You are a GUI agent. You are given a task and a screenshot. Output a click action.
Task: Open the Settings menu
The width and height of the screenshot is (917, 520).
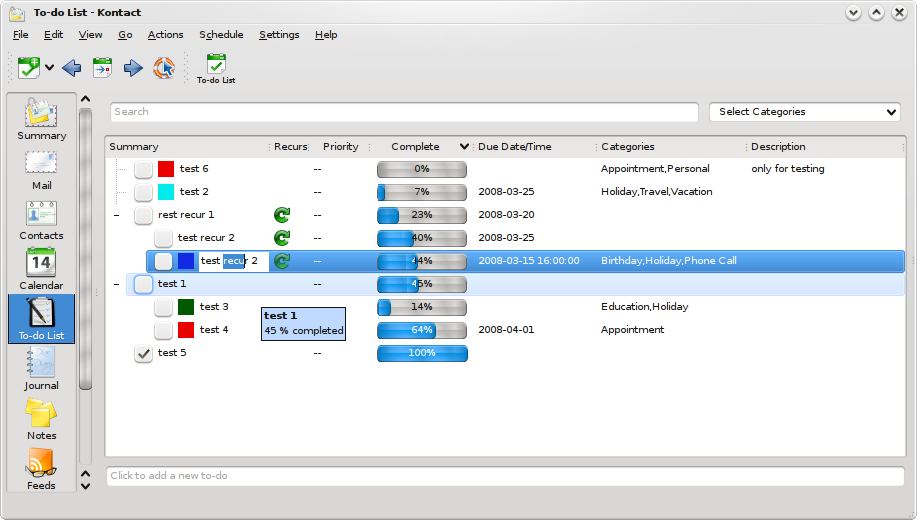(x=279, y=35)
